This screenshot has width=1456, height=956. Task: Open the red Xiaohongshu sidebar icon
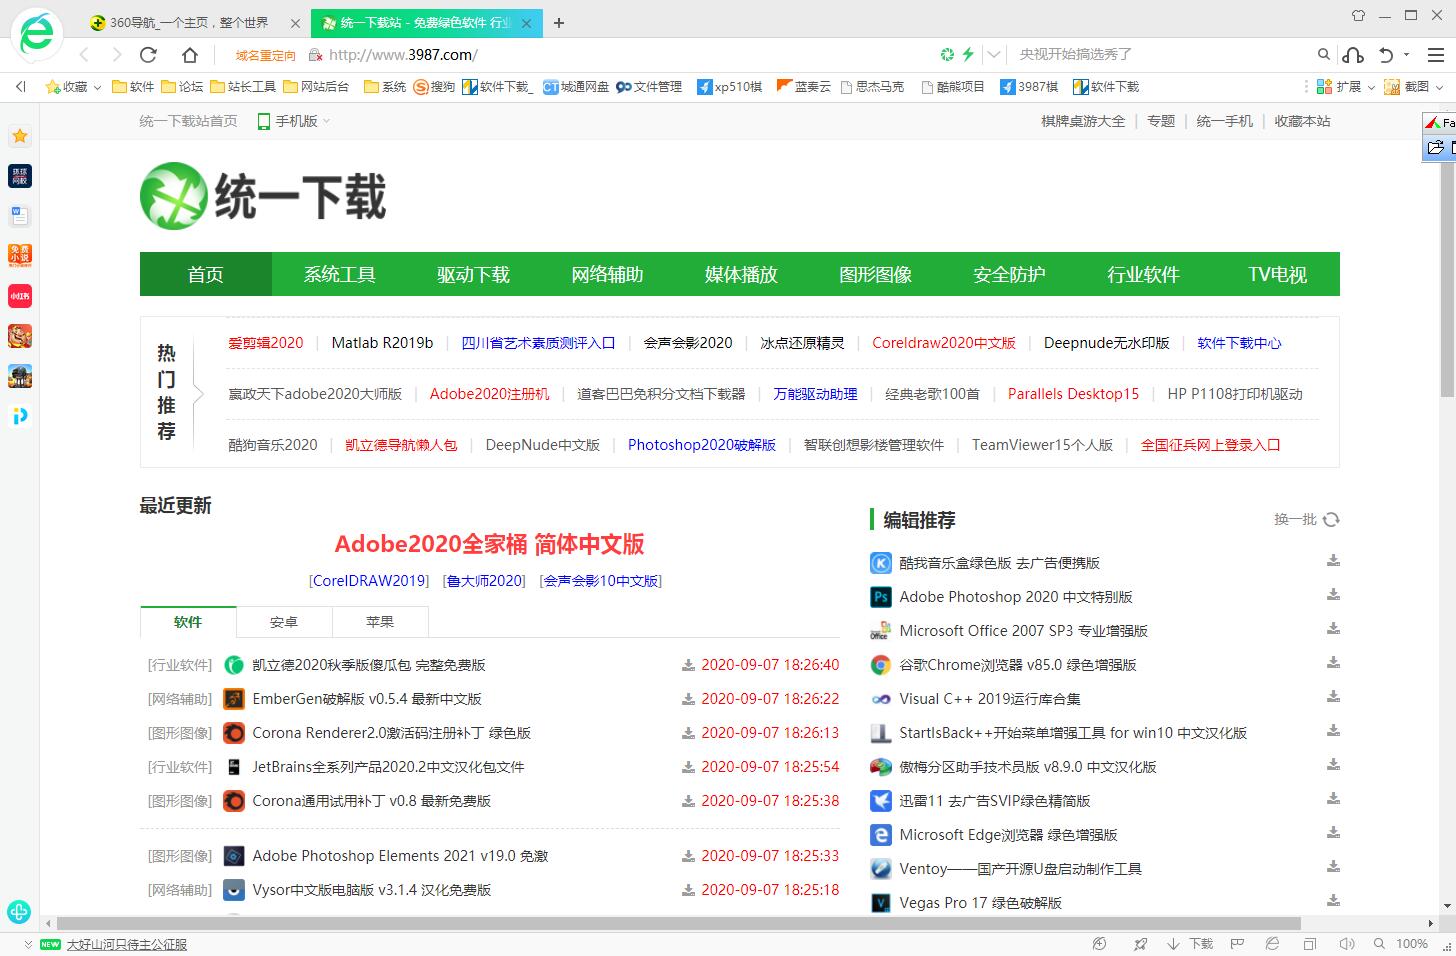point(19,296)
